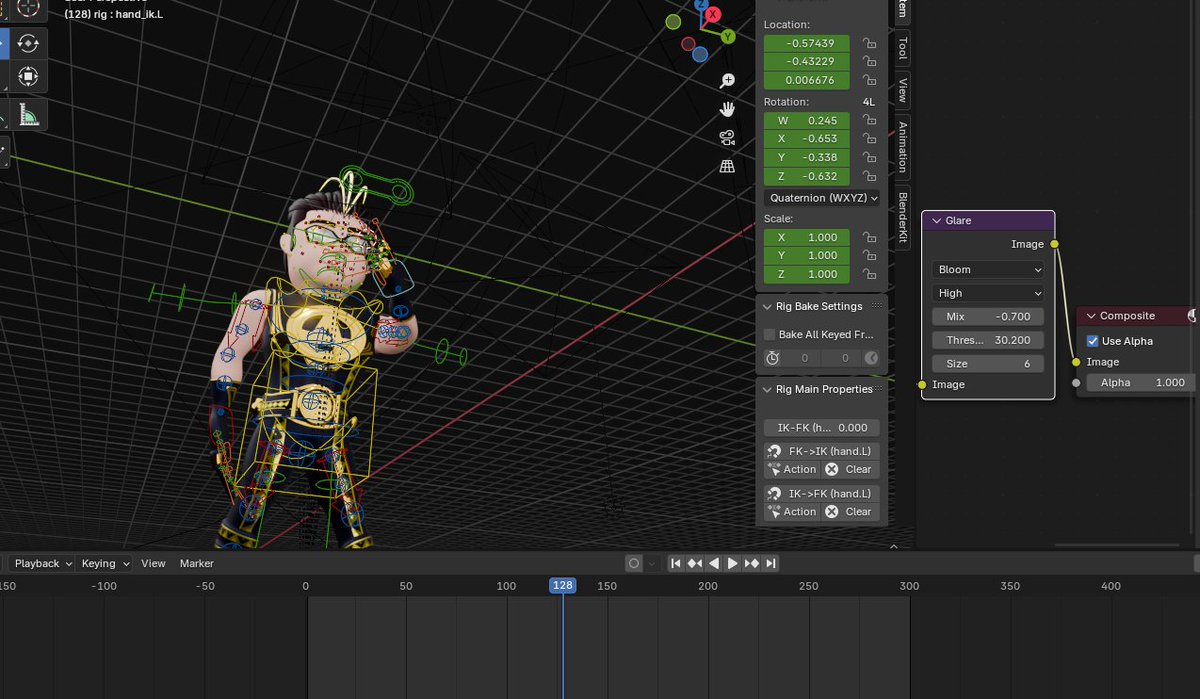Click the stopwatch icon in Rig Bake Settings
Screen dimensions: 1200x699
point(773,358)
